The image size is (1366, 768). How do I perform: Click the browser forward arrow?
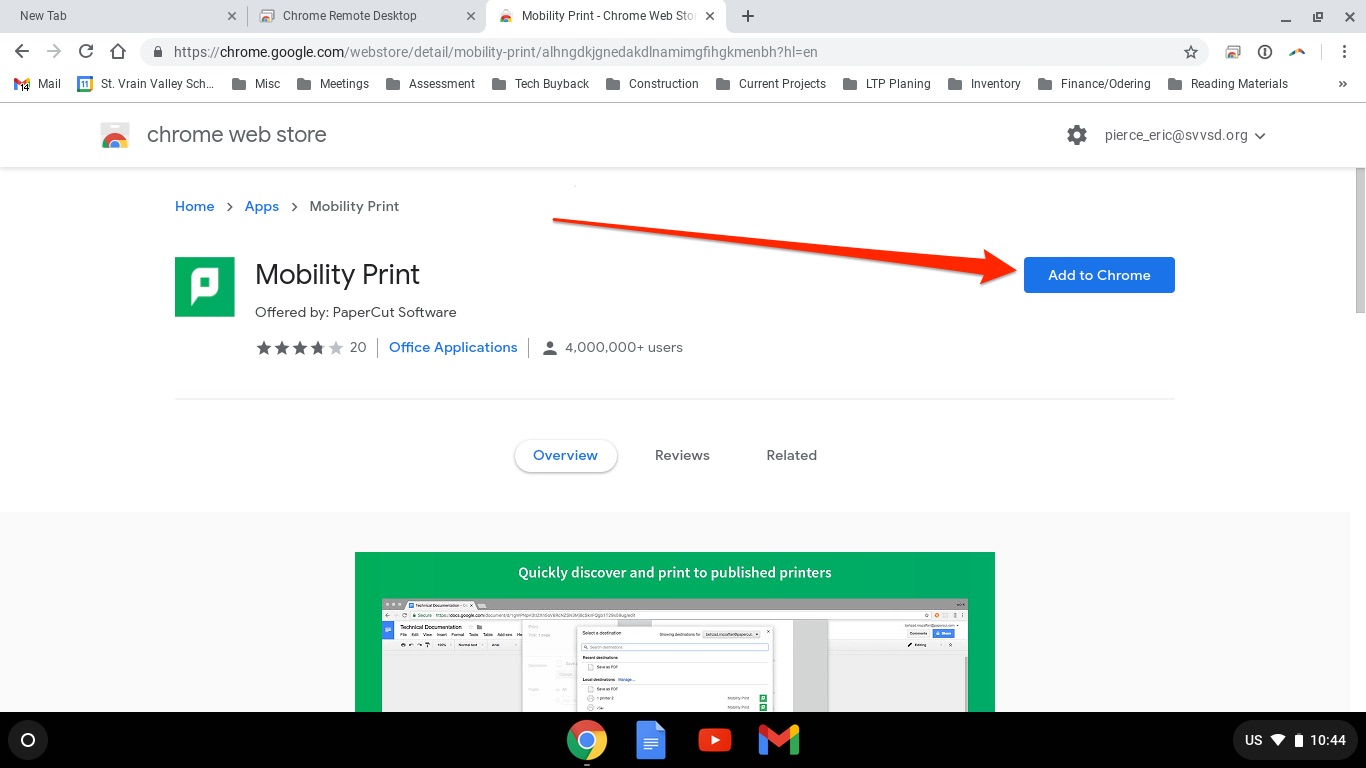54,52
